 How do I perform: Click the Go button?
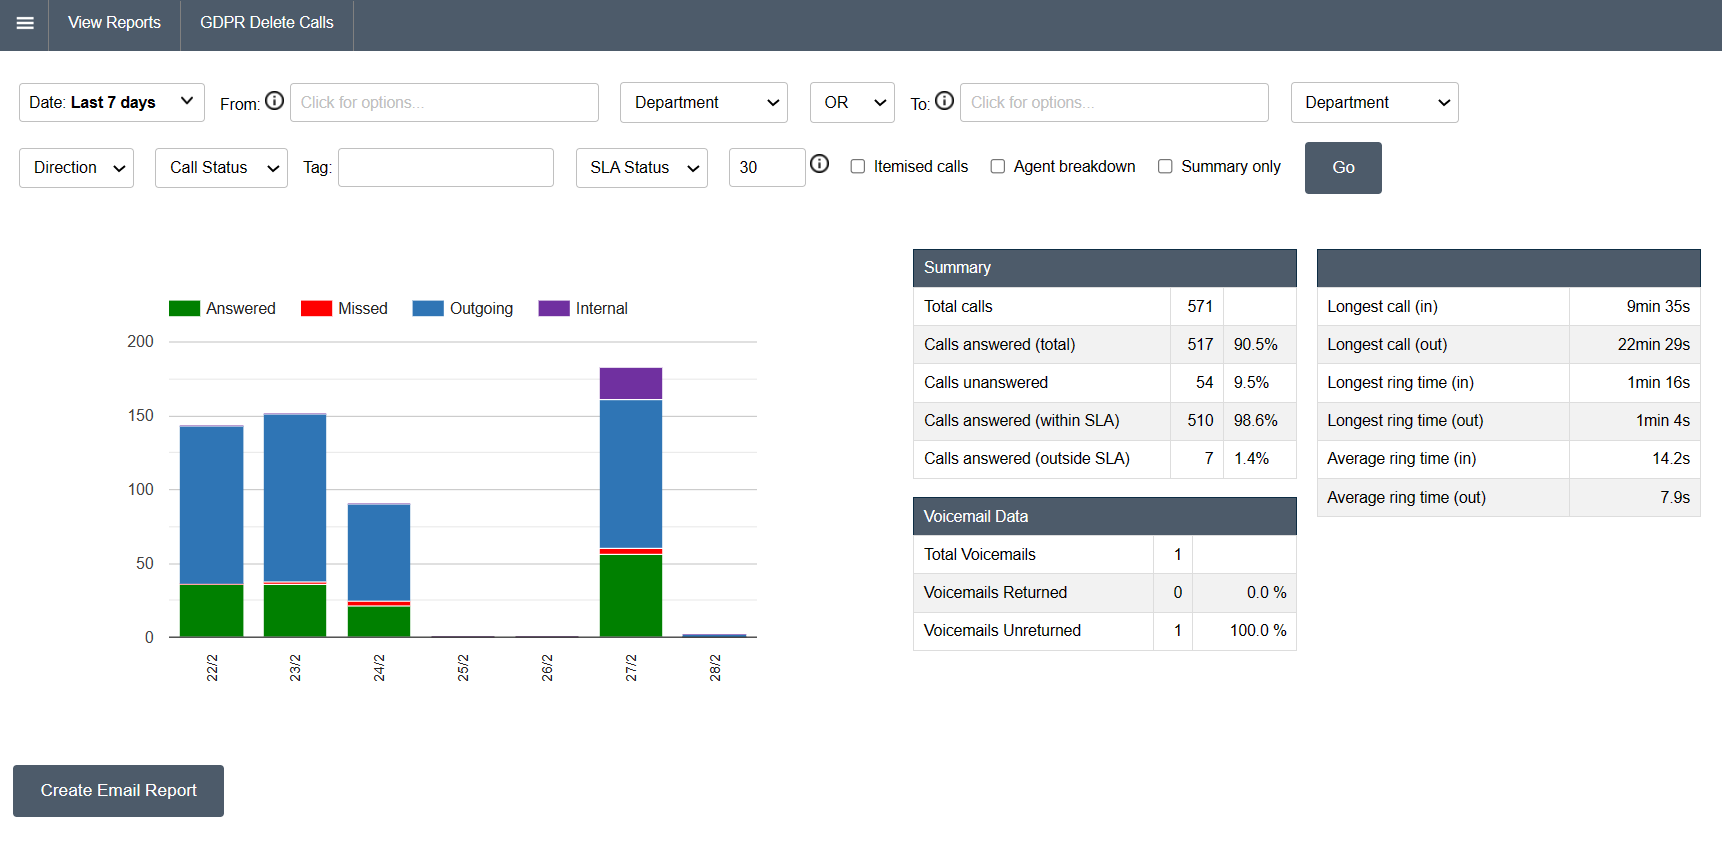(x=1343, y=168)
